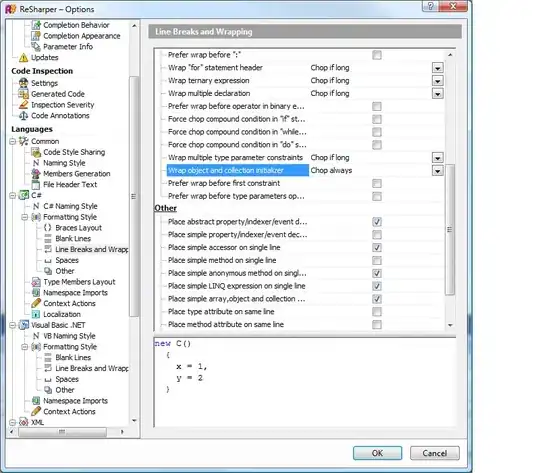Image resolution: width=540 pixels, height=473 pixels.
Task: Uncheck place abstract property/indexer/event checkbox
Action: click(377, 222)
